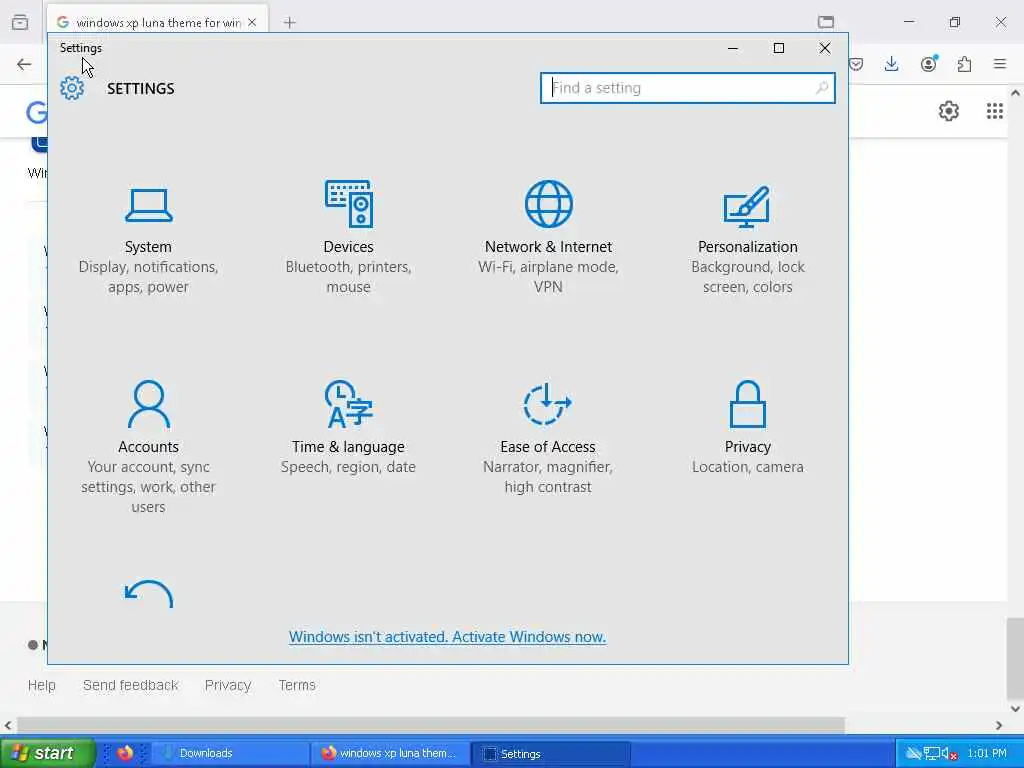Open the Privacy padlock icon
The height and width of the screenshot is (768, 1024).
pyautogui.click(x=747, y=404)
